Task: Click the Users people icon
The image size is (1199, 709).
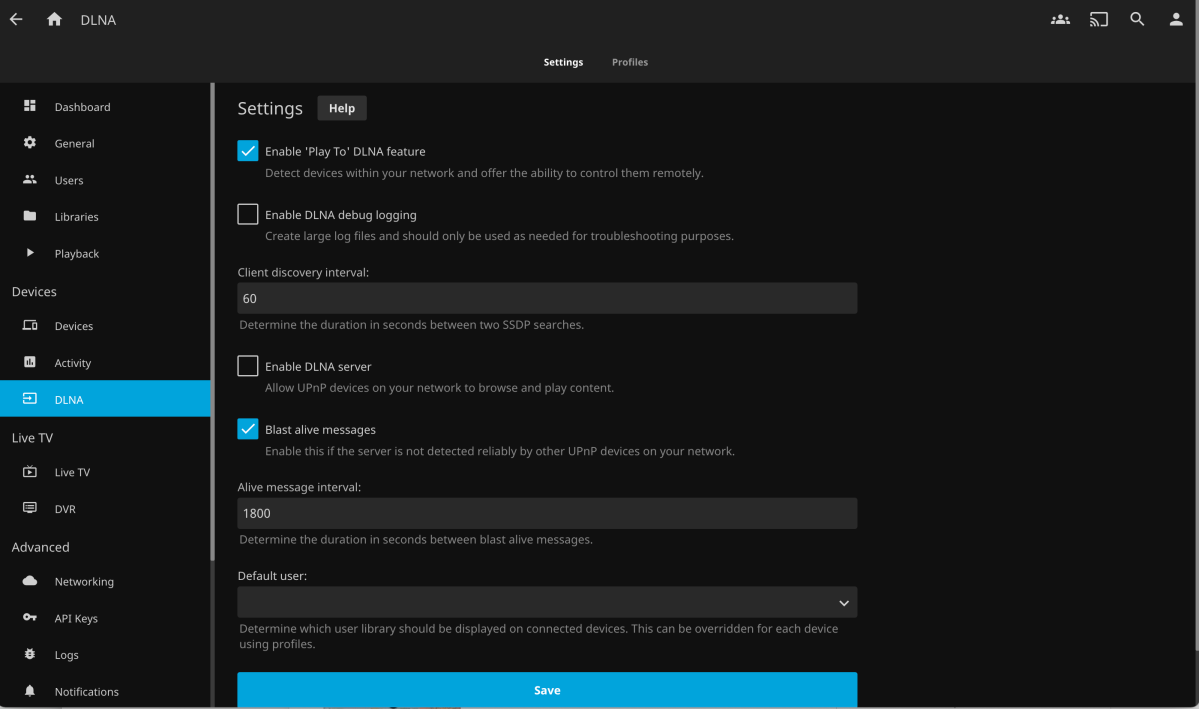Action: [30, 179]
